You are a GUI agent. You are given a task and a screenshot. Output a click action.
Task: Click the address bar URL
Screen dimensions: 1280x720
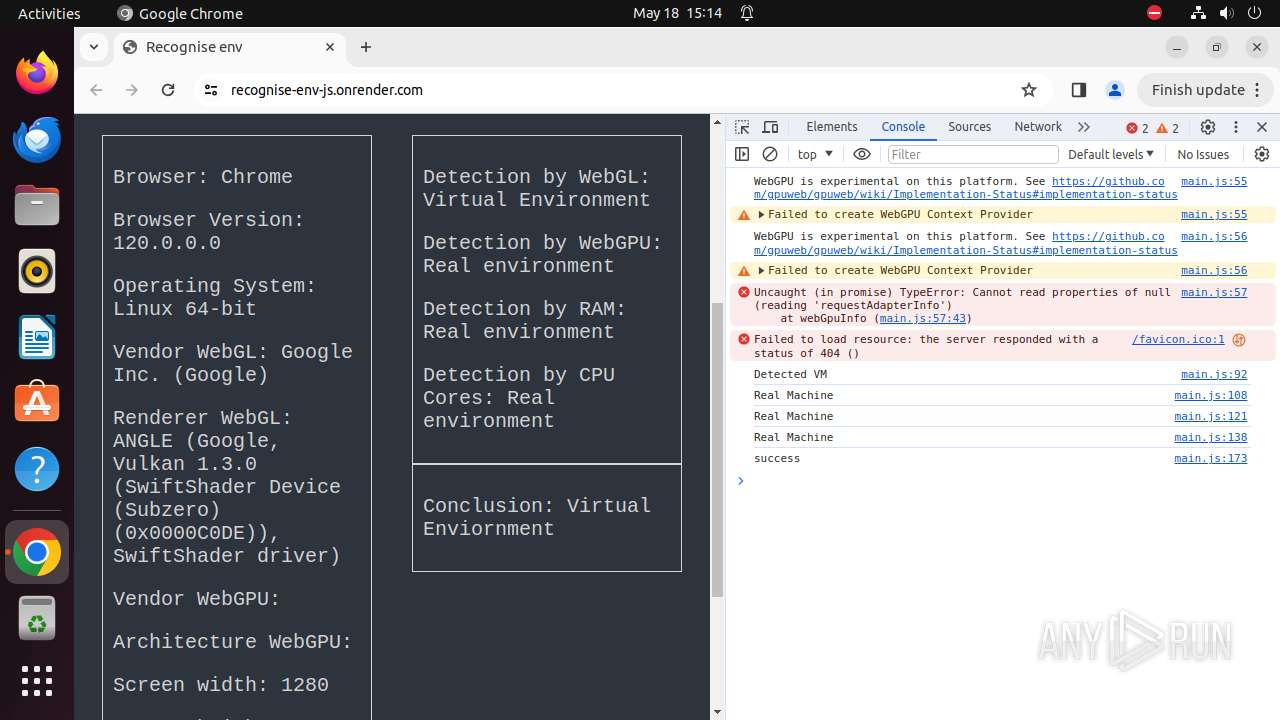(x=327, y=90)
